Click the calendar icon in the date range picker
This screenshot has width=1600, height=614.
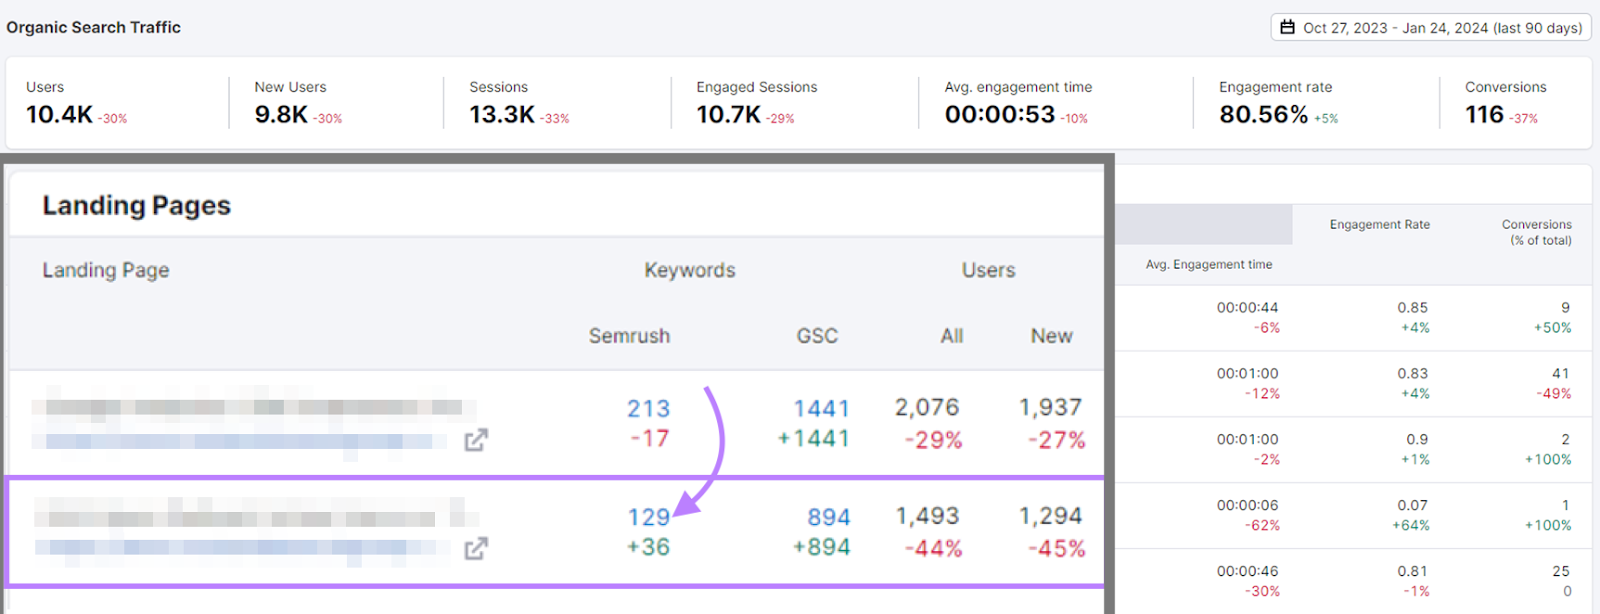point(1288,27)
